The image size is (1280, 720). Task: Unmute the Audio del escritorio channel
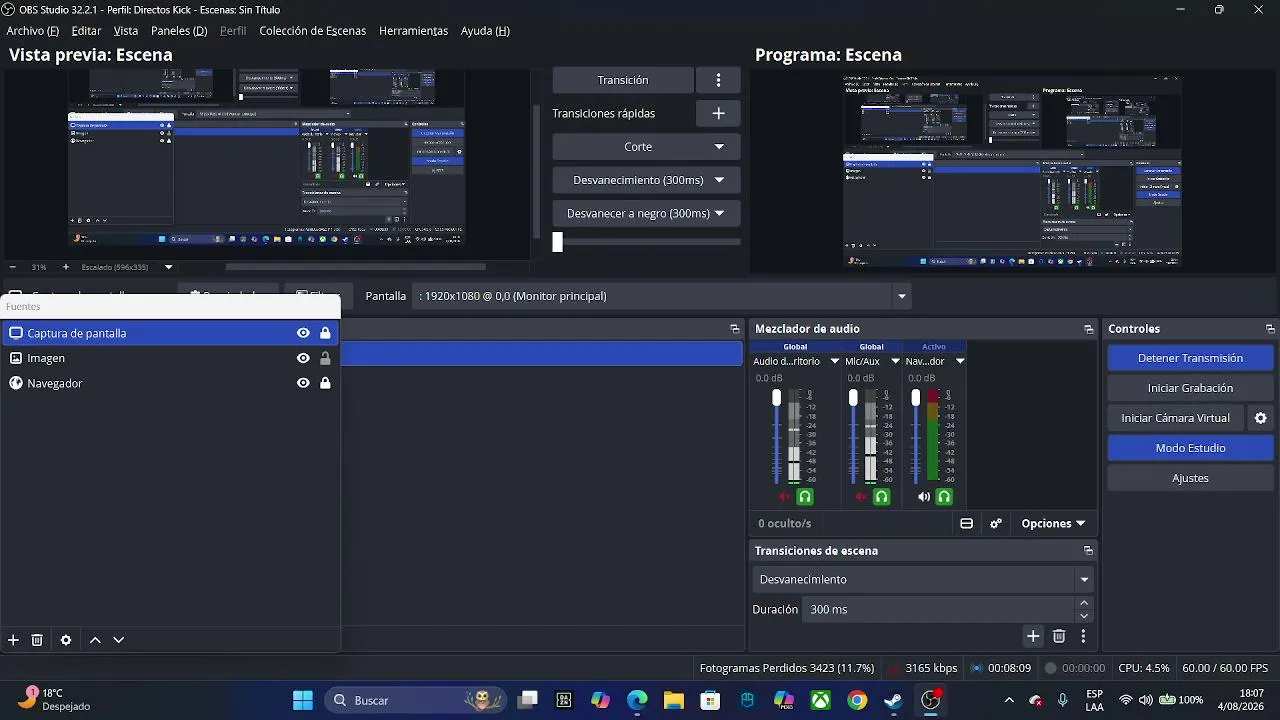(x=785, y=497)
